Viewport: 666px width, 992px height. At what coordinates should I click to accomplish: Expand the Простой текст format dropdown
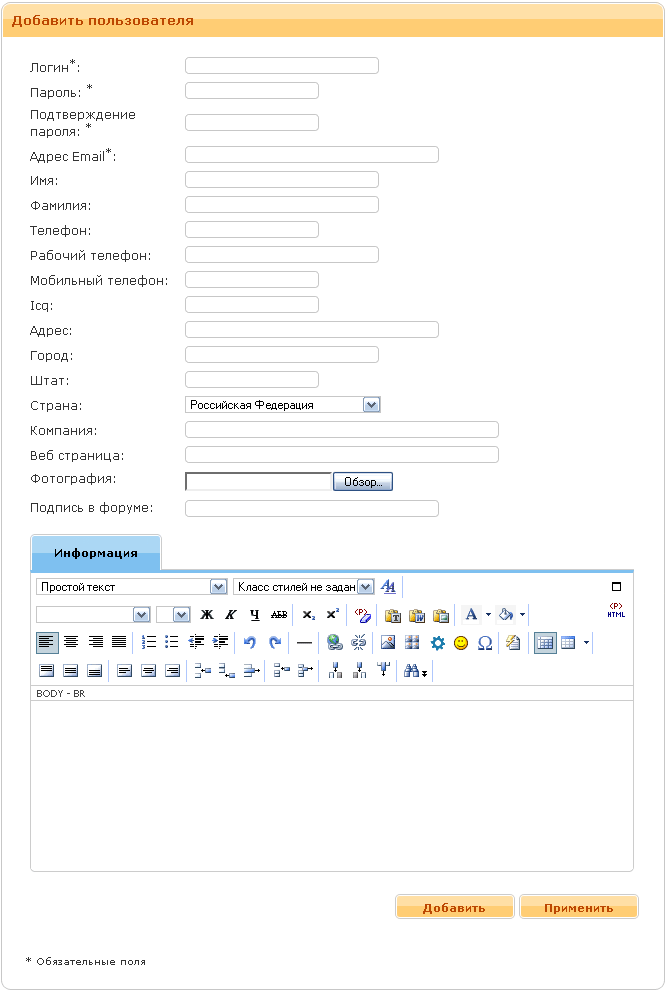pos(218,587)
